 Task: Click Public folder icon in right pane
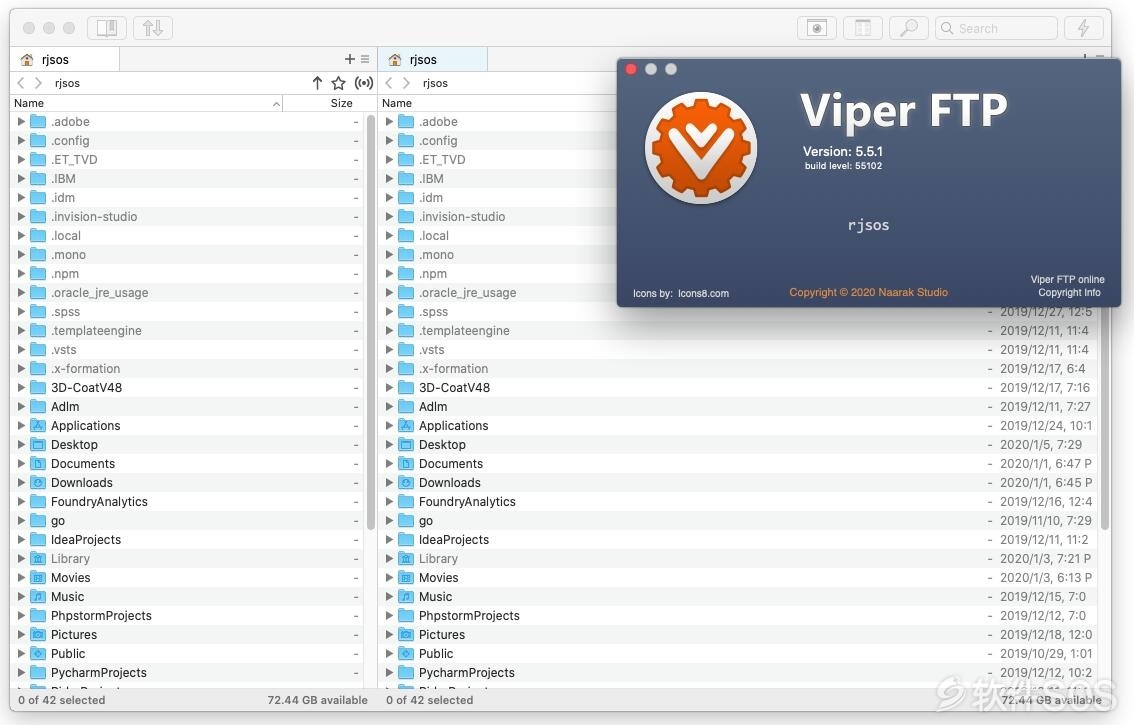coord(406,653)
